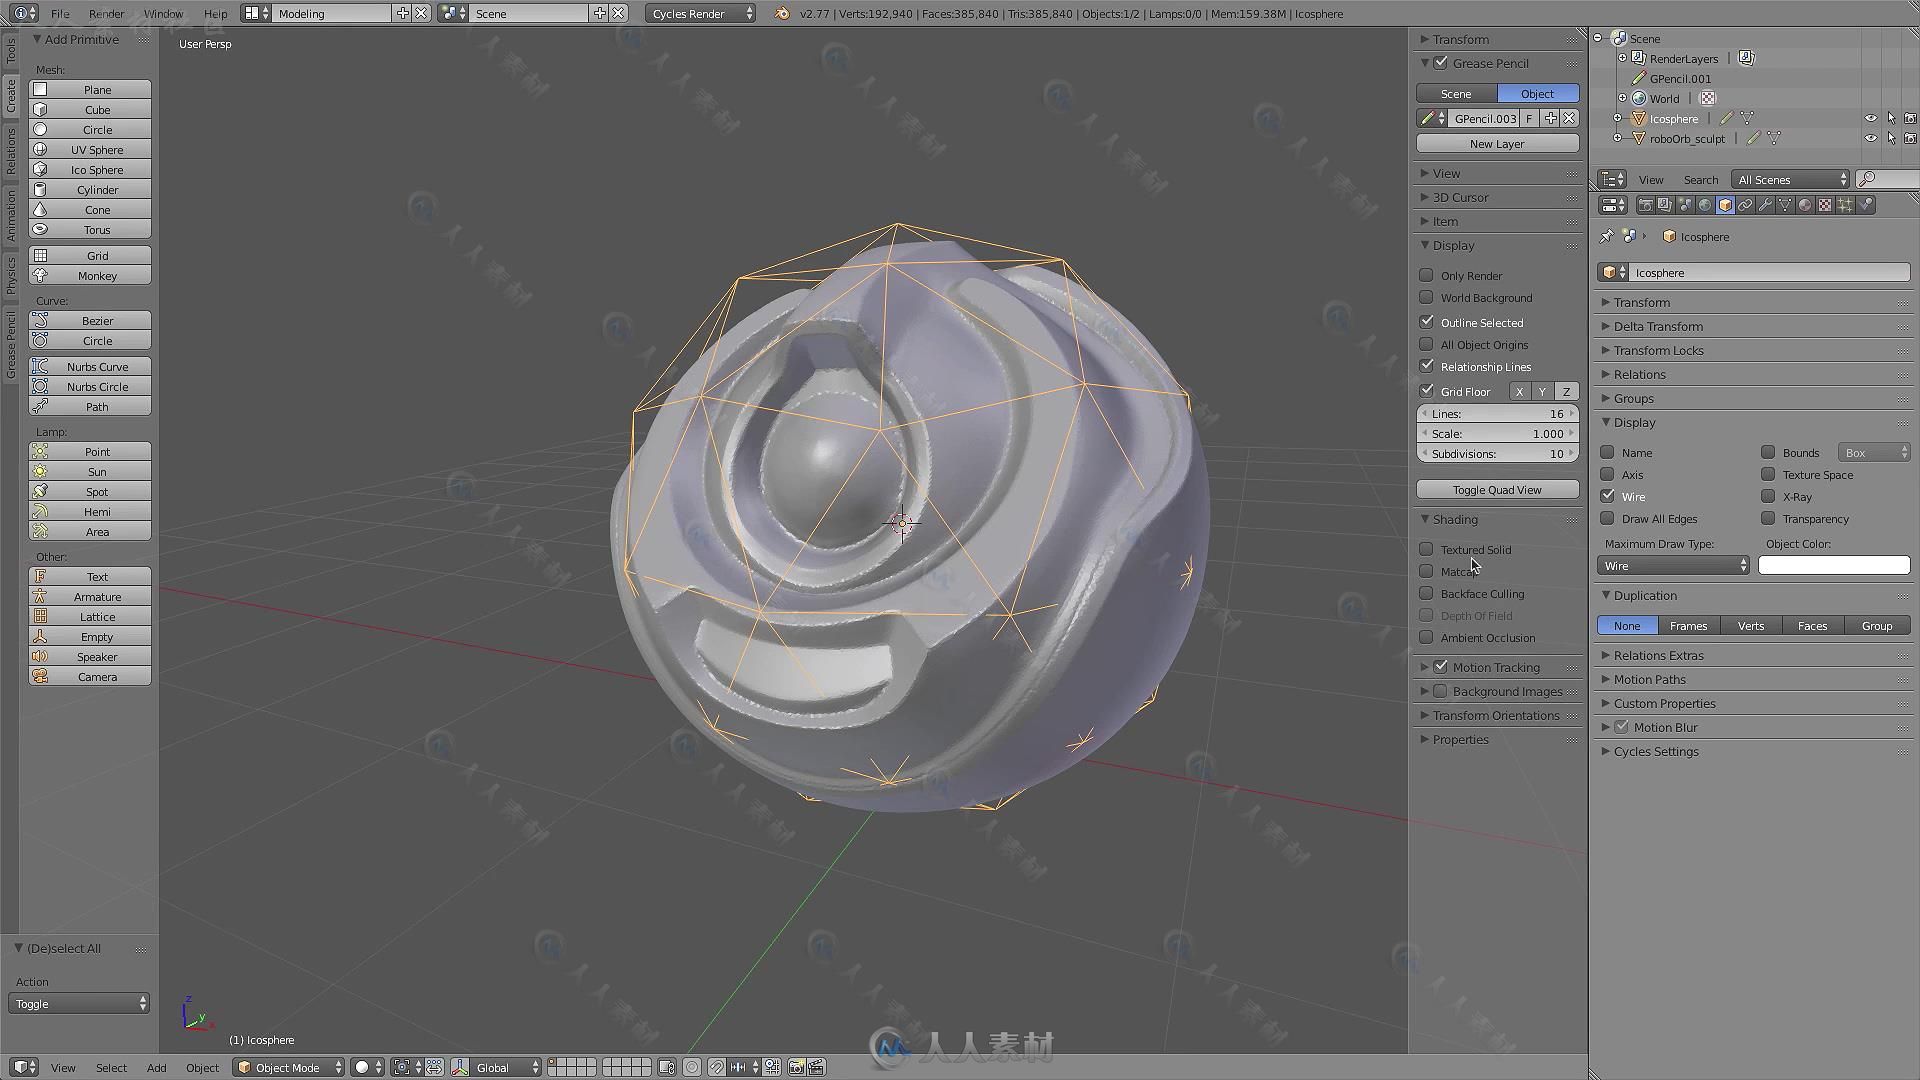Toggle roboOrb_sculpt render camera restriction
Viewport: 1920px width, 1080px height.
coord(1910,138)
